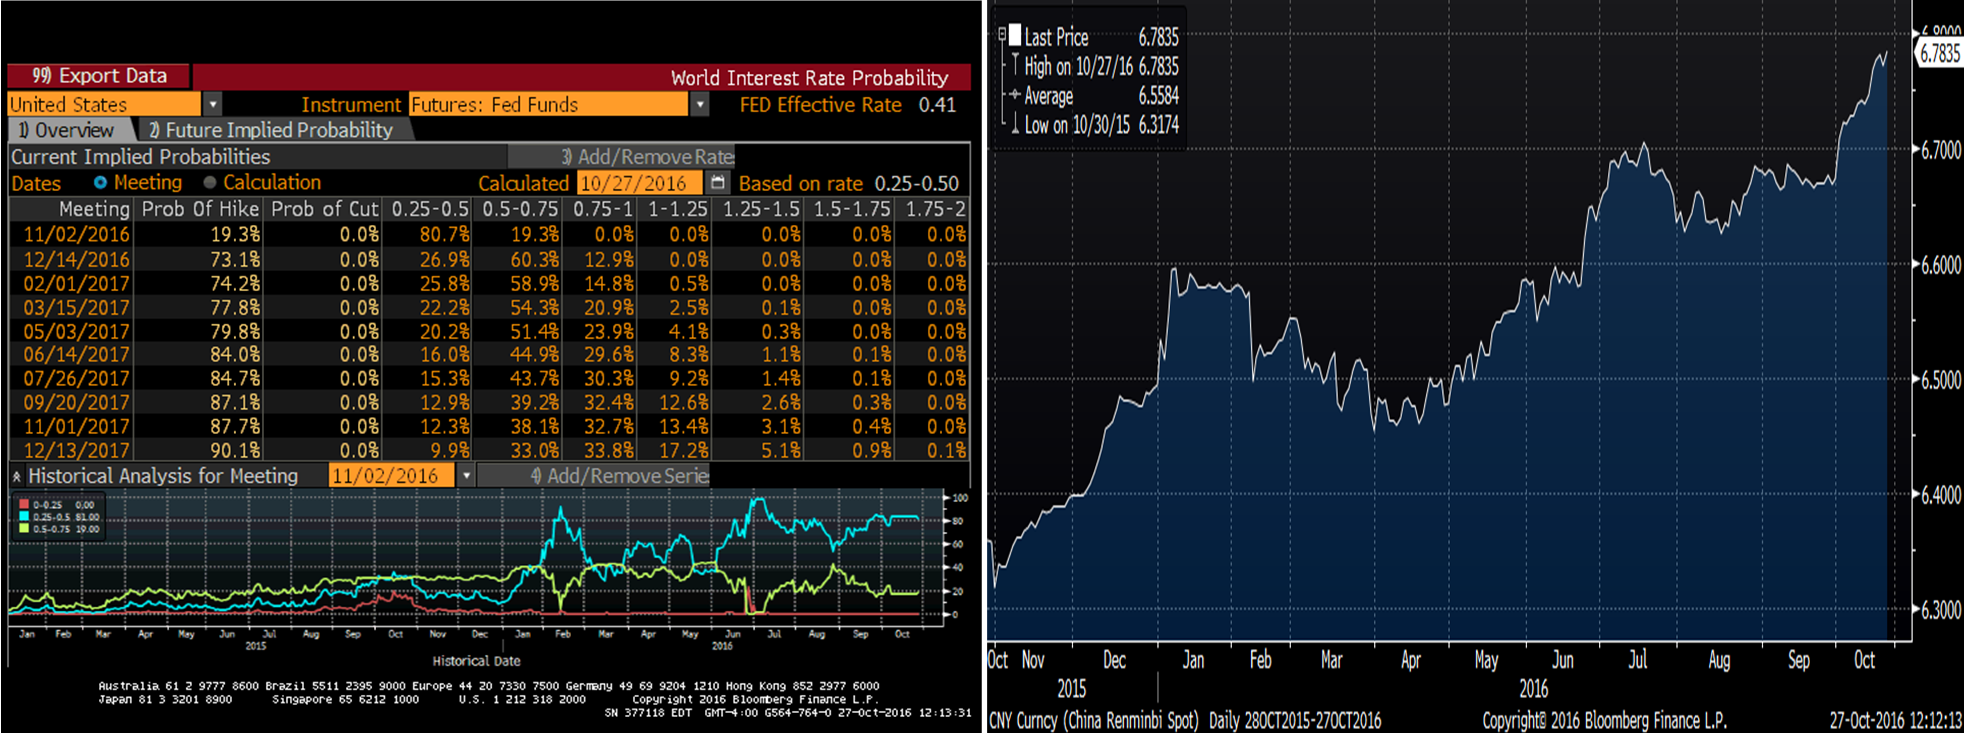Open the United States country dropdown arrow
Viewport: 1964px width, 734px height.
tap(212, 104)
